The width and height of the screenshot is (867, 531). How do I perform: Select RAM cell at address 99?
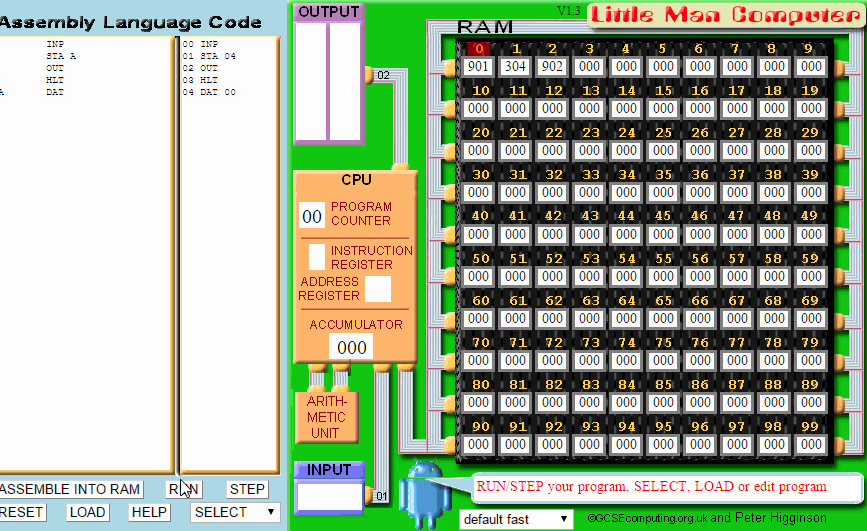pos(811,445)
